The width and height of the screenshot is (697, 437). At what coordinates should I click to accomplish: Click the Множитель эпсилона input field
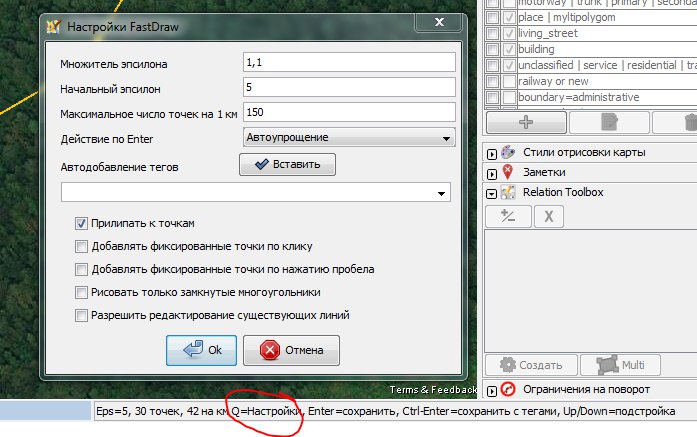point(349,62)
